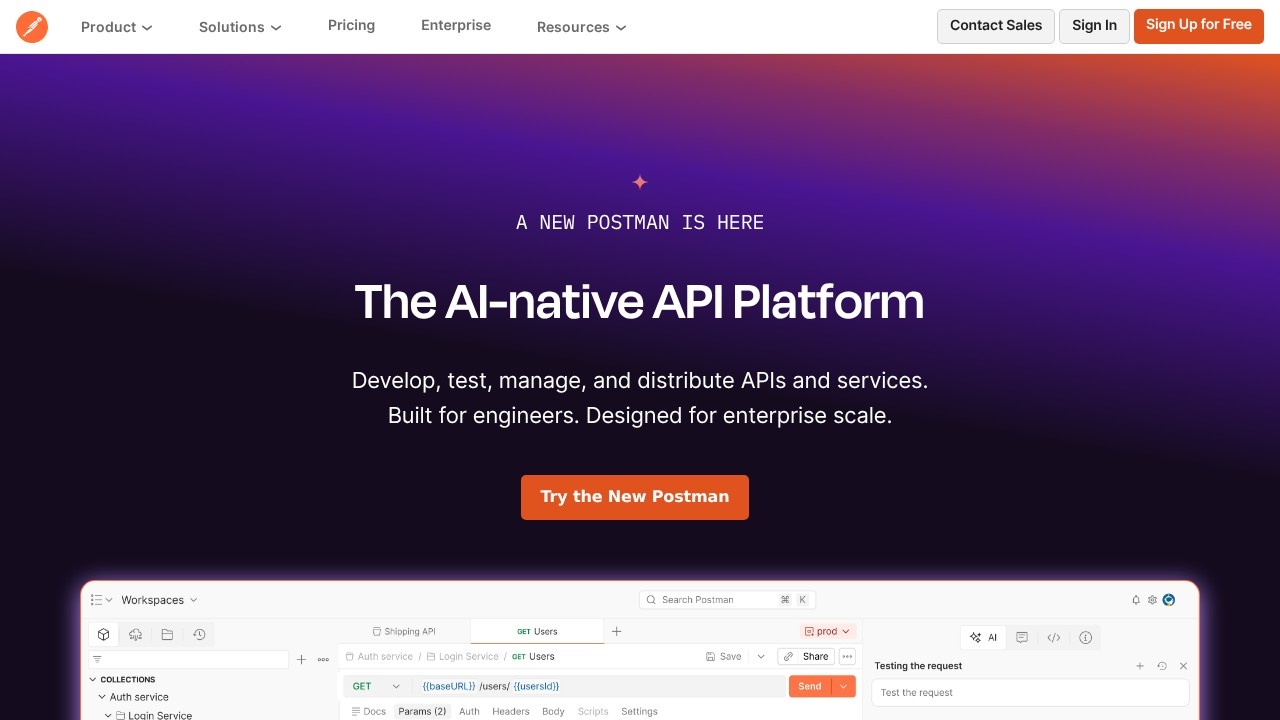
Task: Select the Collections cube icon in sidebar
Action: click(103, 634)
